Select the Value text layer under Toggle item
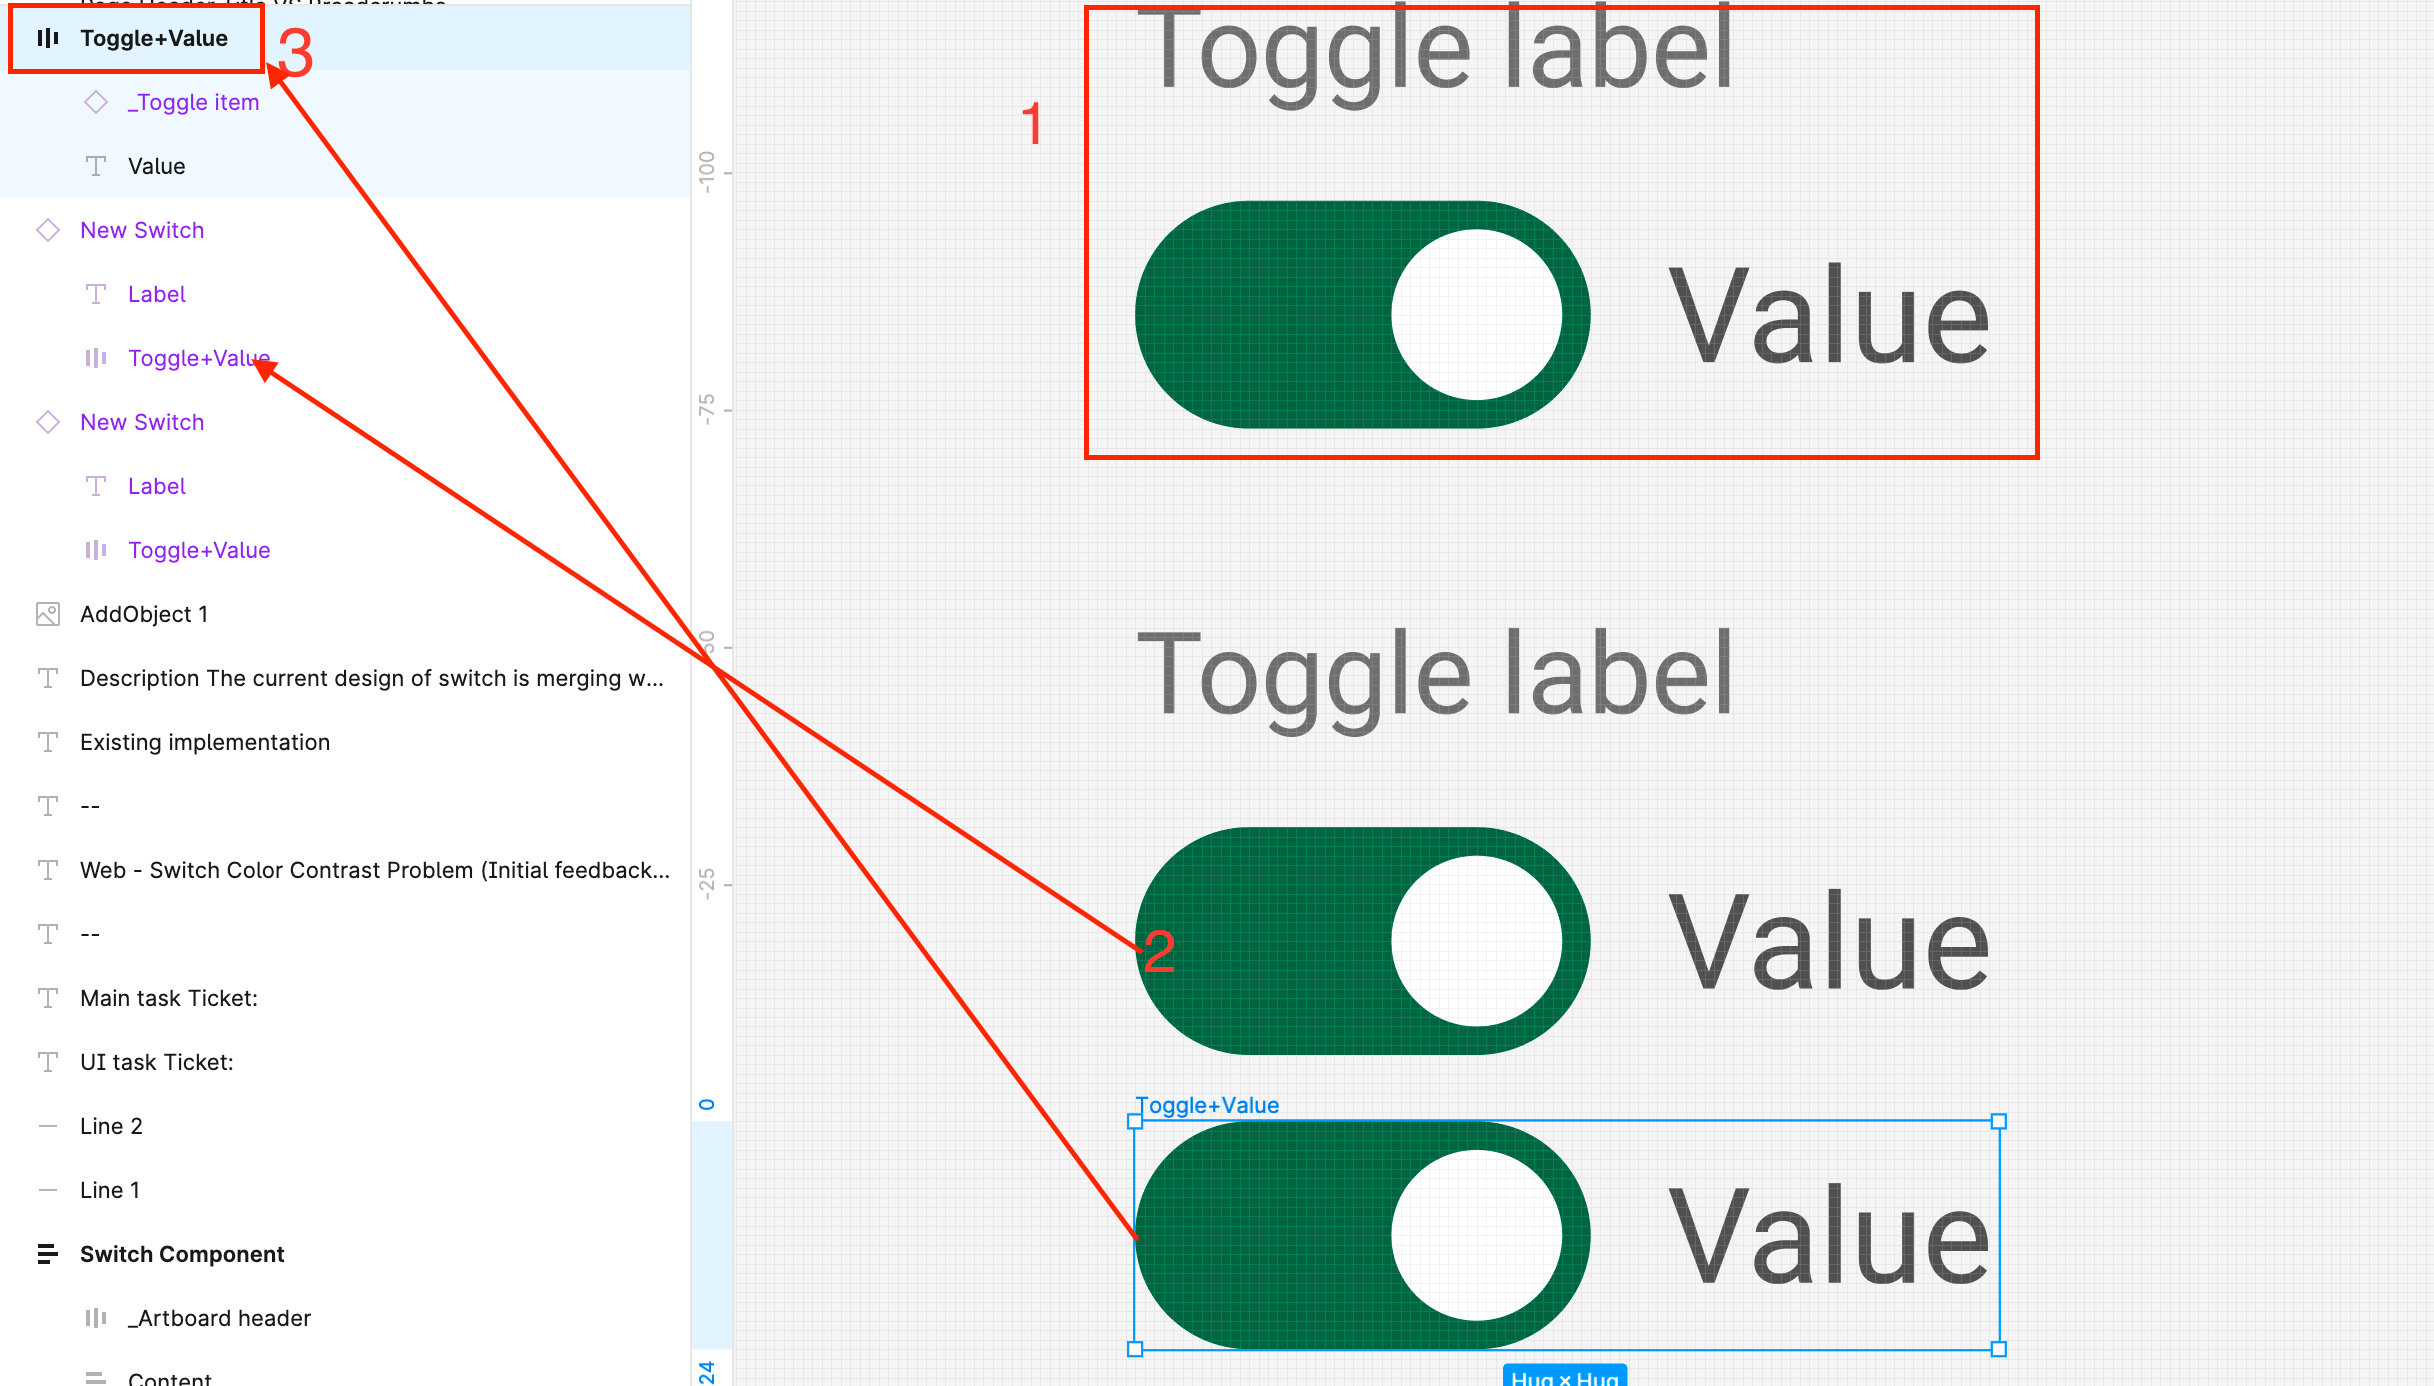Viewport: 2434px width, 1386px height. point(154,166)
